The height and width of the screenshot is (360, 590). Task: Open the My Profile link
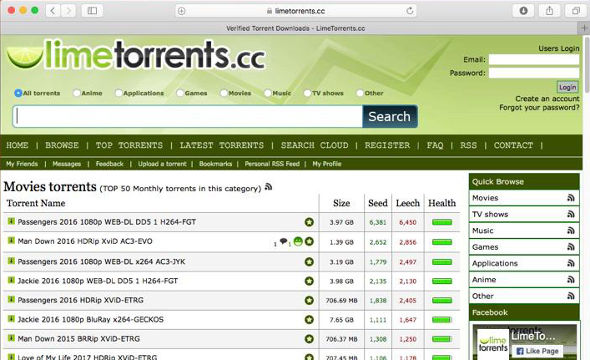tap(327, 164)
